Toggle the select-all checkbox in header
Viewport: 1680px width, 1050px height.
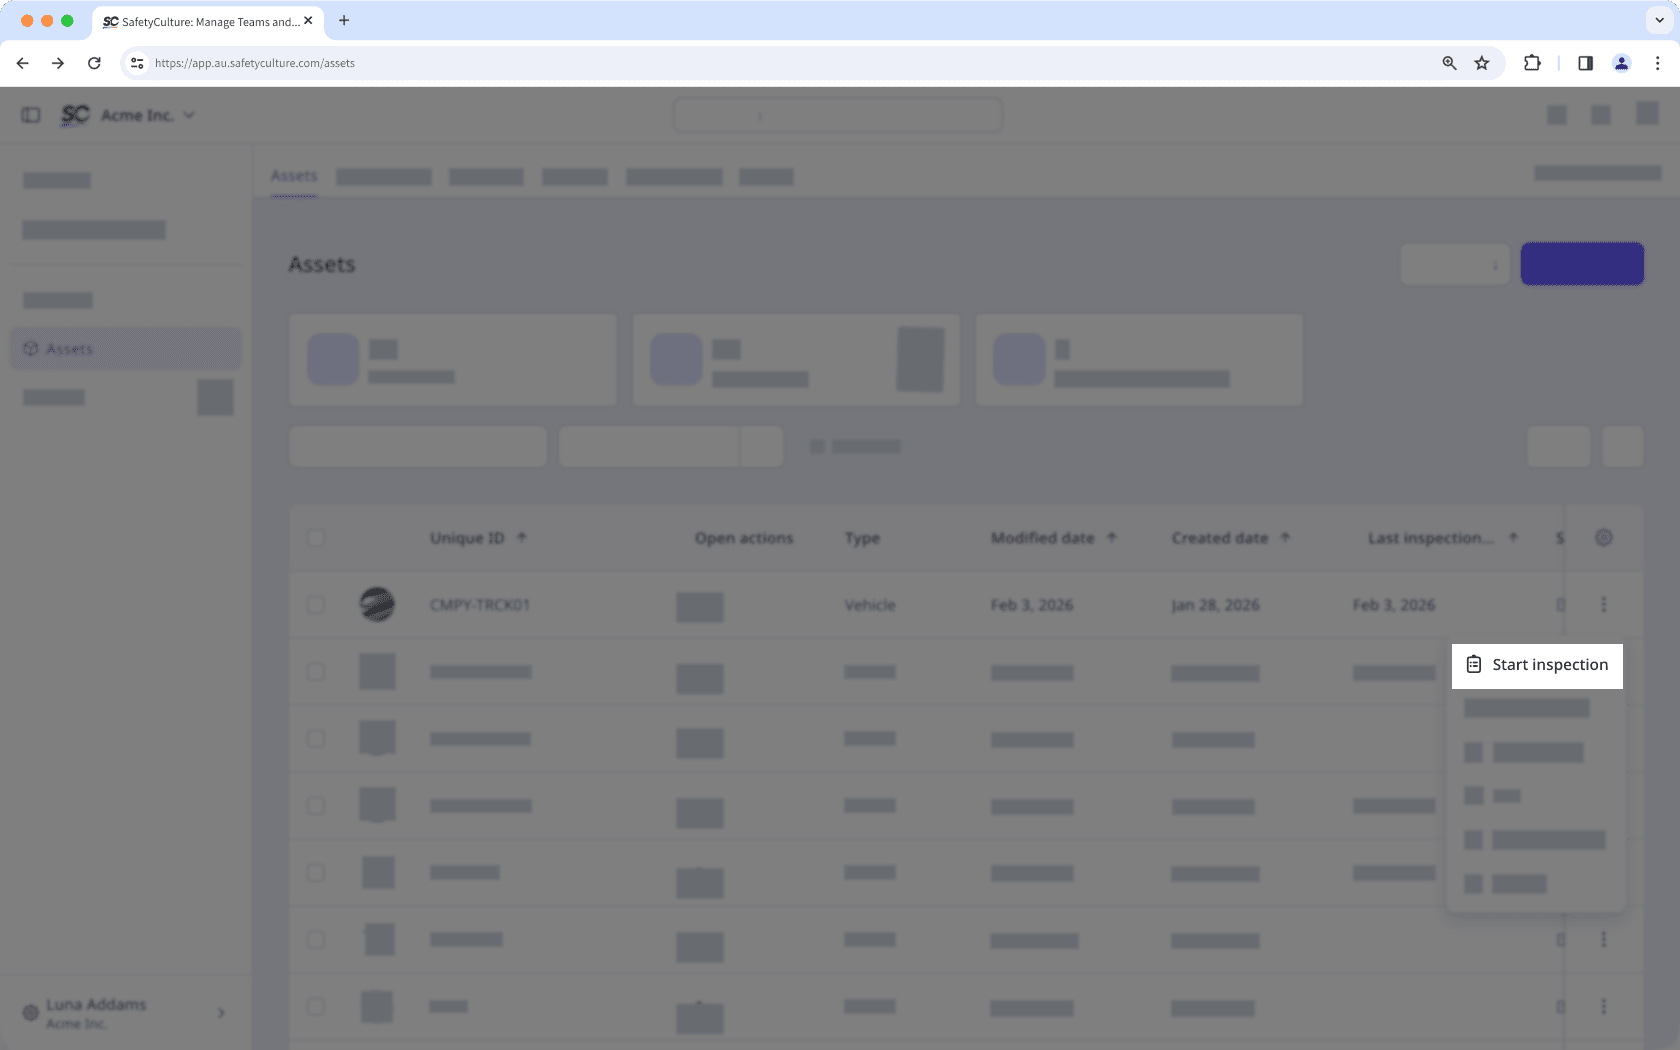coord(316,538)
